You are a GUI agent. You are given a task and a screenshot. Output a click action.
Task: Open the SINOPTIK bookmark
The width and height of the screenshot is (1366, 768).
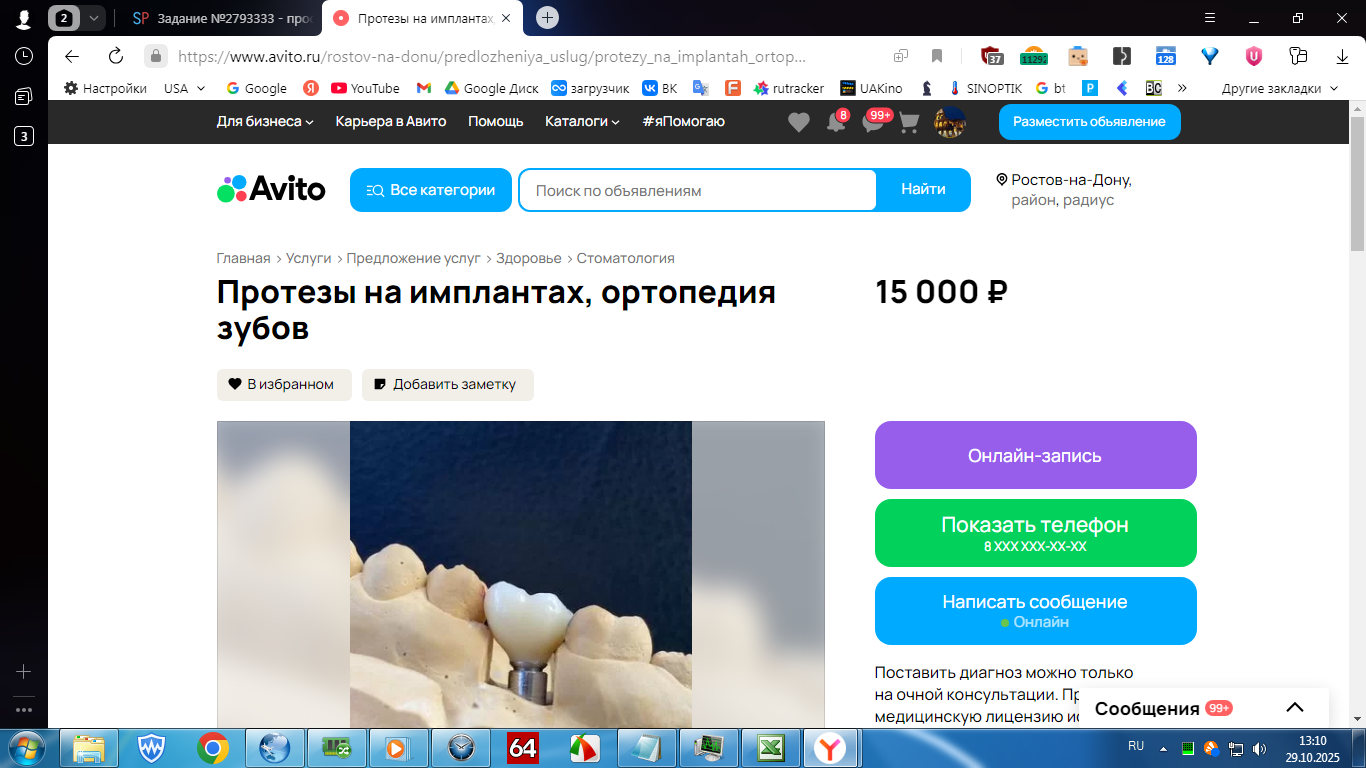pyautogui.click(x=985, y=88)
